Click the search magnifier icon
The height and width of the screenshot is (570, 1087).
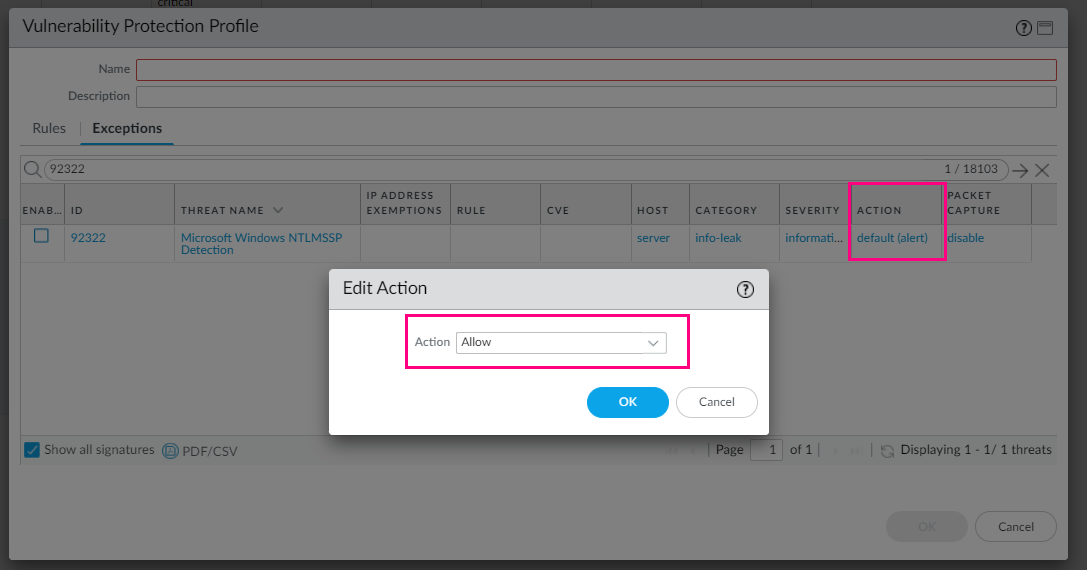click(x=32, y=169)
